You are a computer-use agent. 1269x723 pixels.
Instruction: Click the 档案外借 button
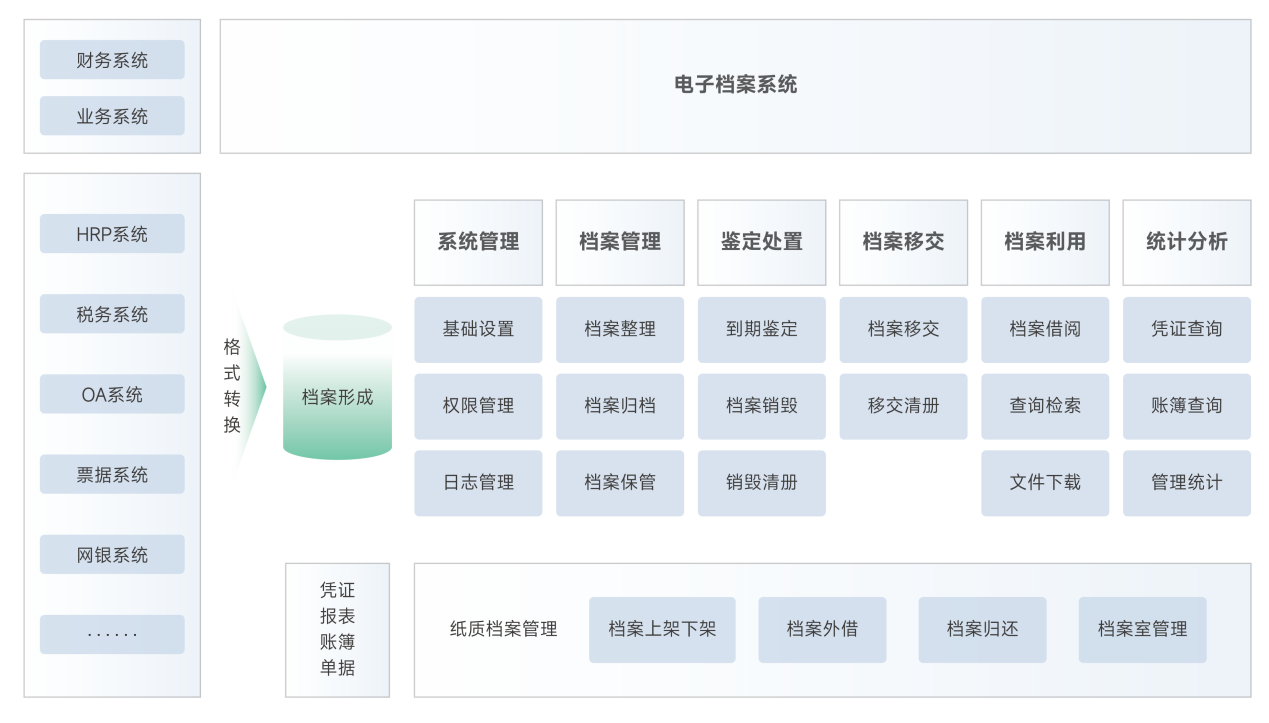pyautogui.click(x=822, y=629)
